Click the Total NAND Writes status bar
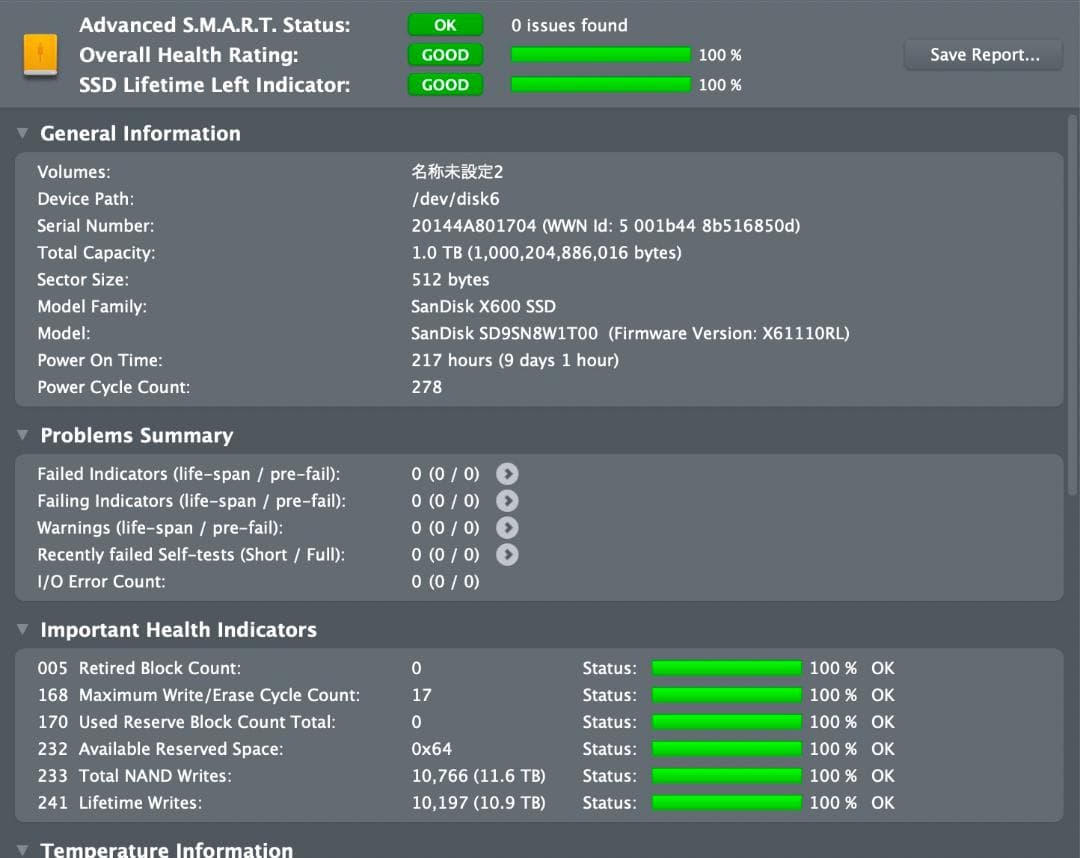The height and width of the screenshot is (858, 1080). 727,775
